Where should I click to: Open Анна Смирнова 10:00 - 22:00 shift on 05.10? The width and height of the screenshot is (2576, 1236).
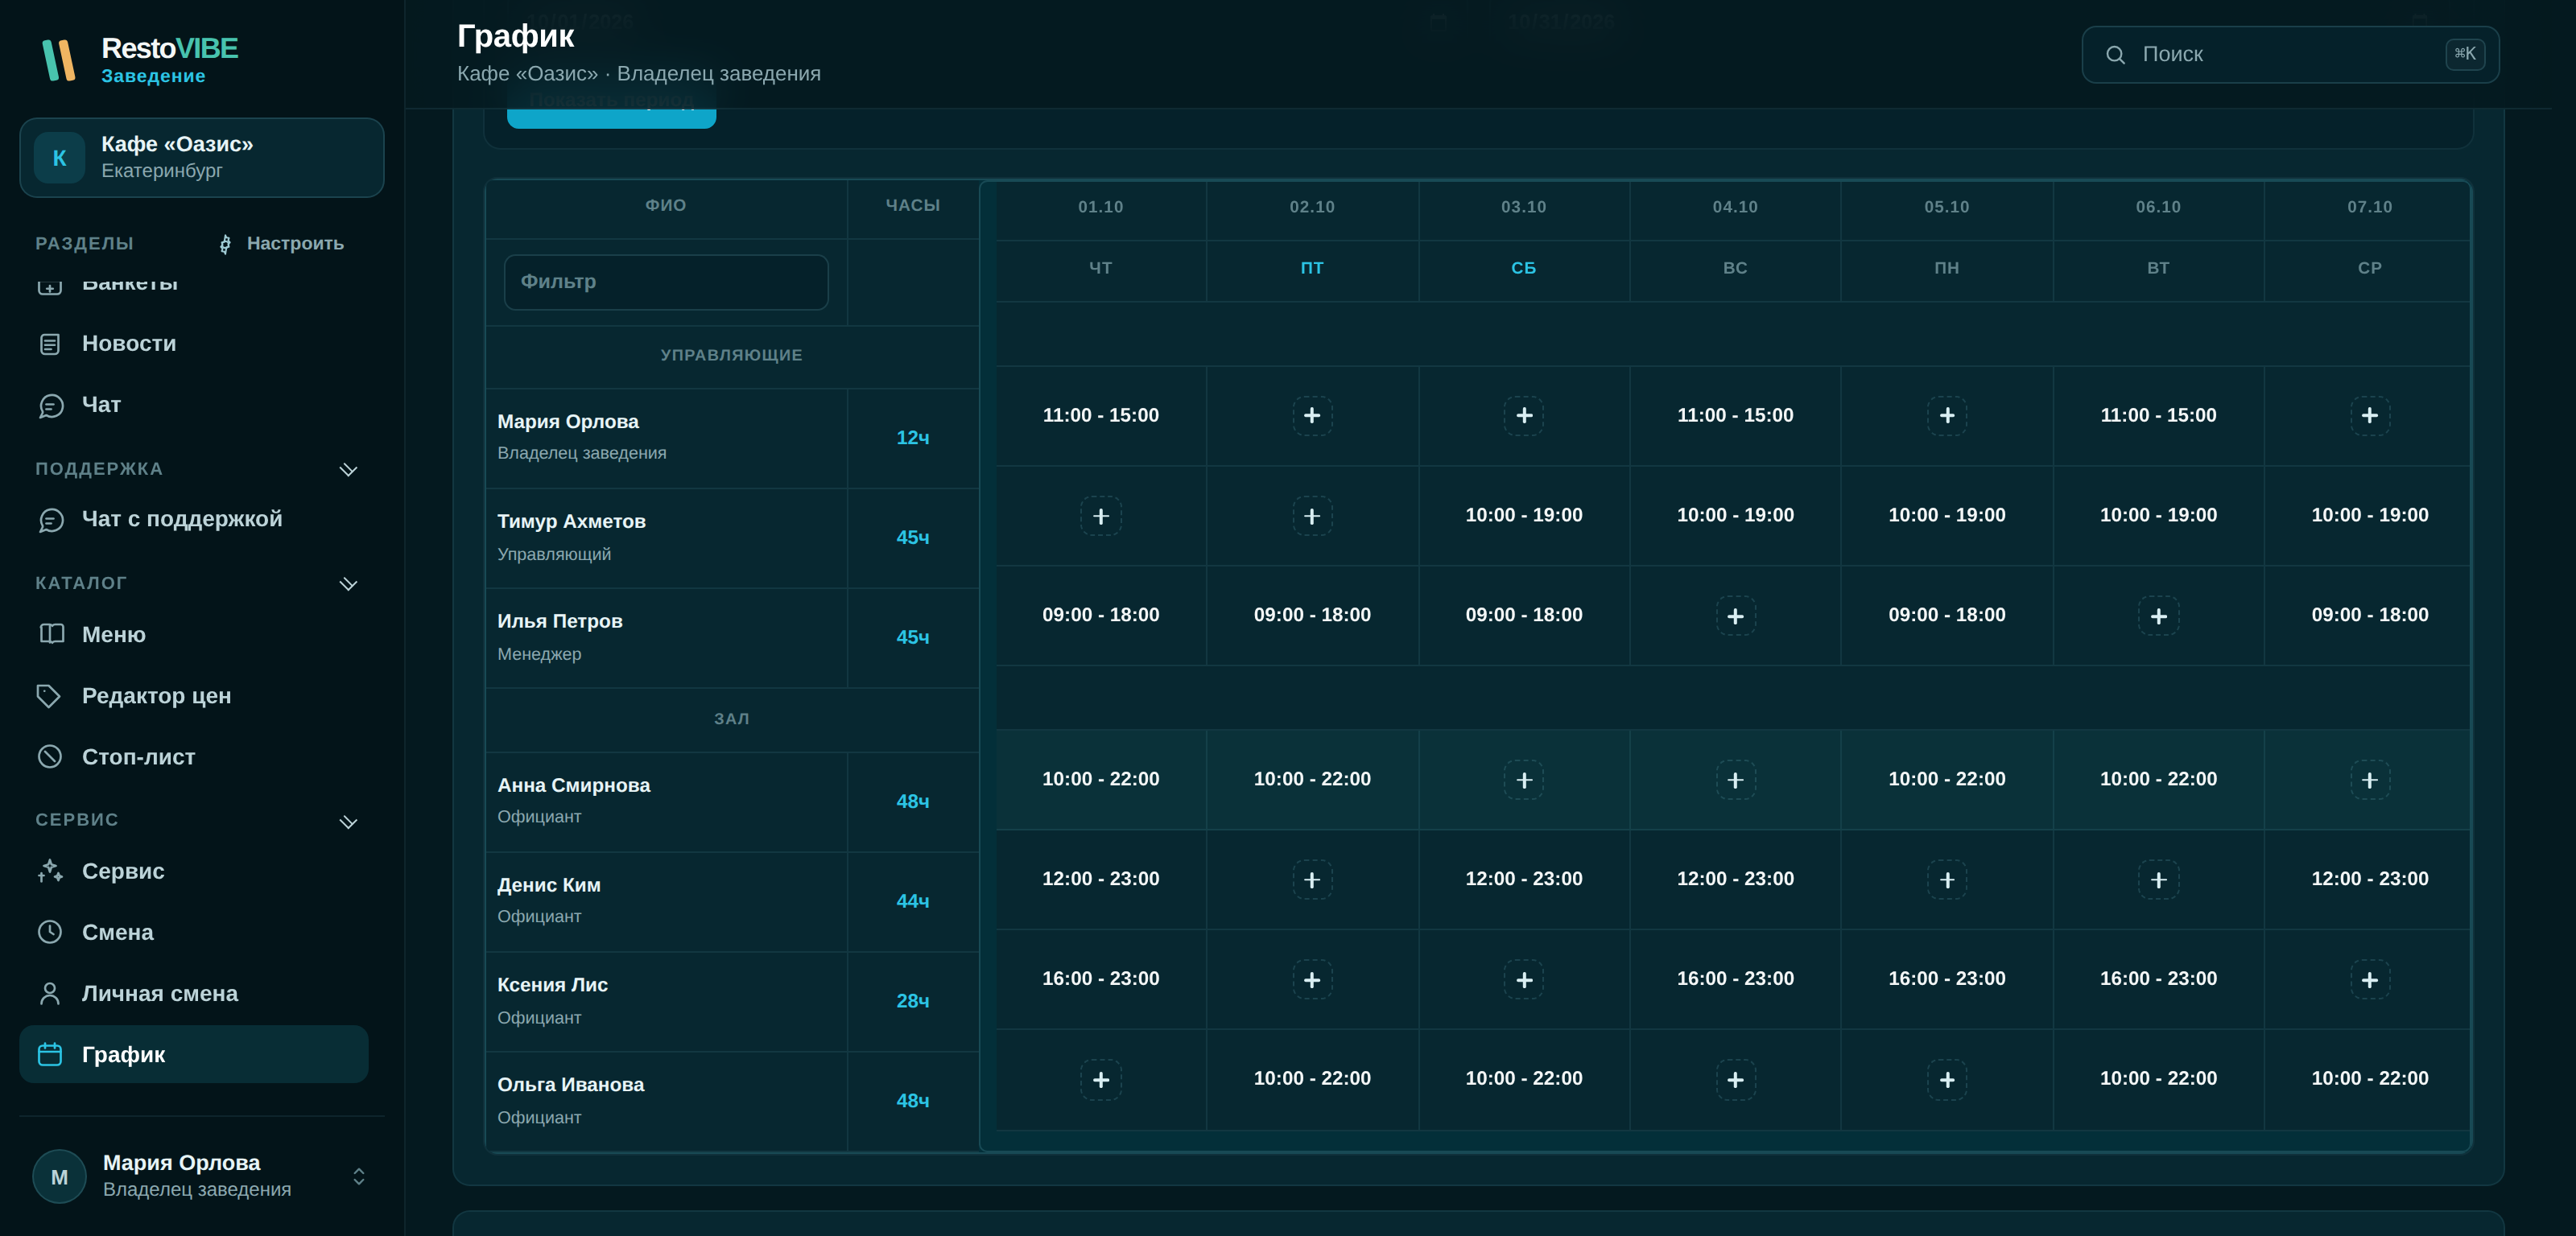pos(1947,779)
